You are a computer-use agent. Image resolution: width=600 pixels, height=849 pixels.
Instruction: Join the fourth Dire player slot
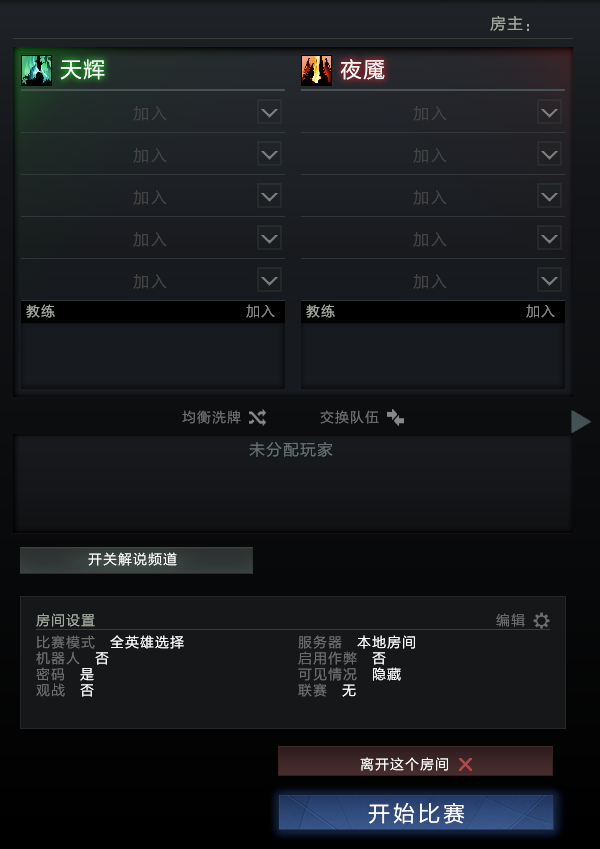(x=430, y=239)
